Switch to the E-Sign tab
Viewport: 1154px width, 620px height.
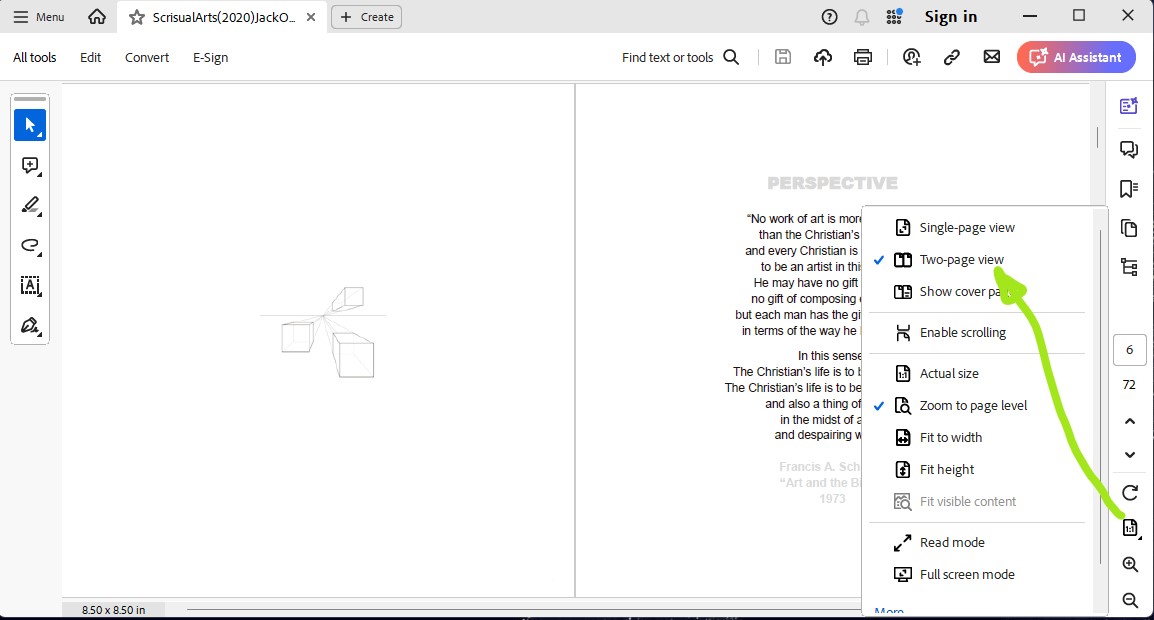click(x=210, y=57)
